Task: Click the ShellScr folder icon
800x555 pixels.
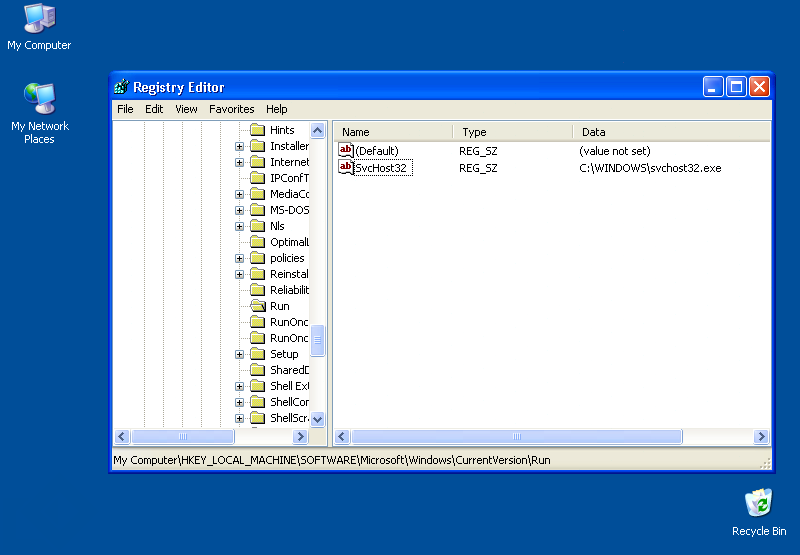Action: [x=258, y=417]
